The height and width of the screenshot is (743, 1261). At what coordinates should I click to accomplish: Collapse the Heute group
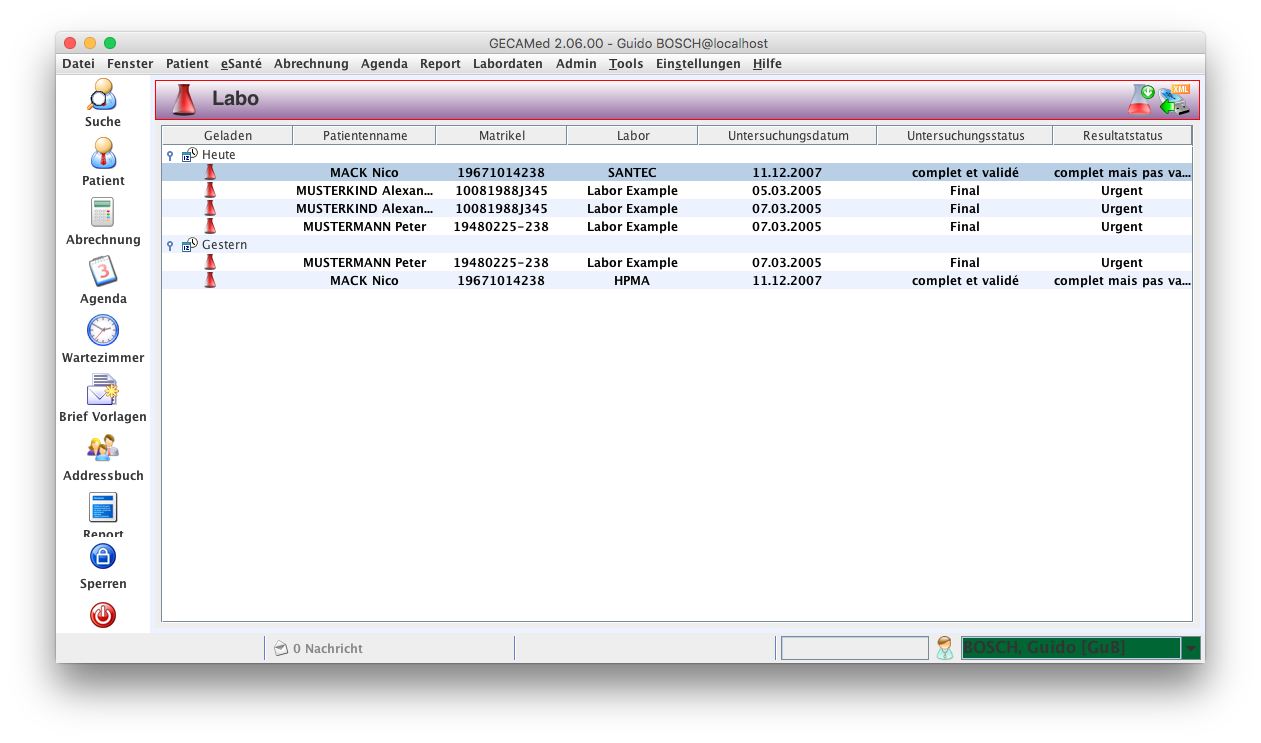pyautogui.click(x=170, y=155)
